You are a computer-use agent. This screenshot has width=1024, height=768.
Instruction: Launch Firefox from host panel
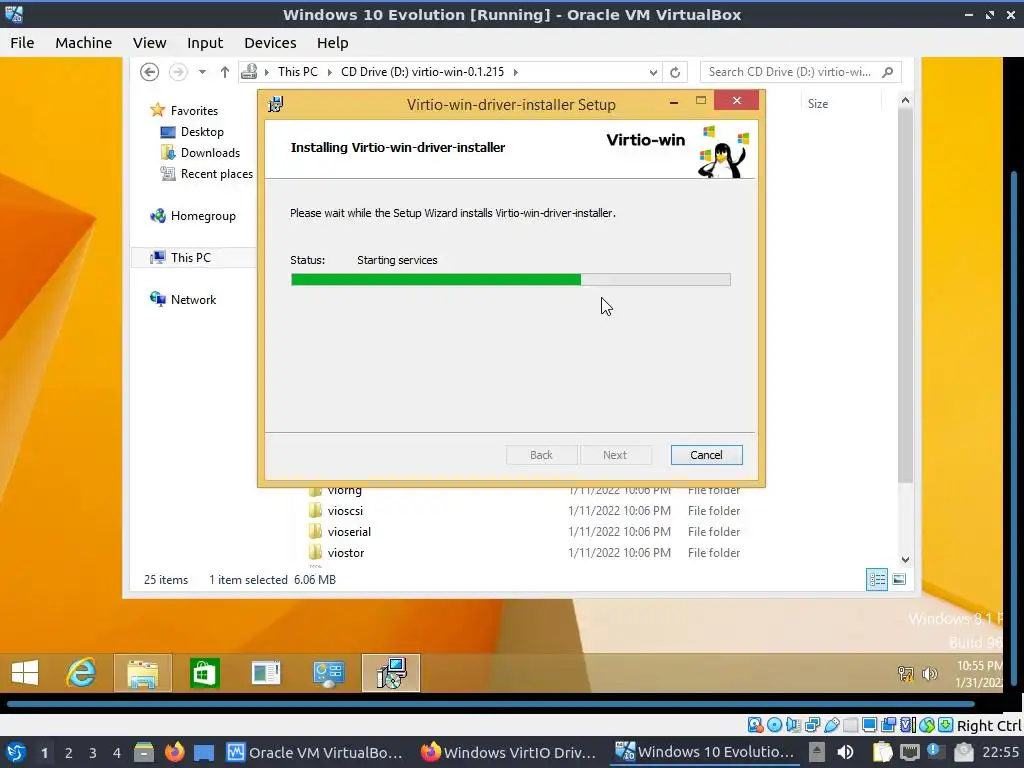pyautogui.click(x=174, y=752)
